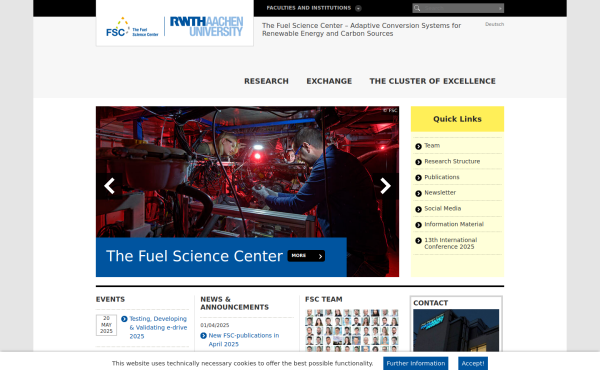Click the arrow bullet beside Social Media
This screenshot has height=375, width=600.
[418, 209]
